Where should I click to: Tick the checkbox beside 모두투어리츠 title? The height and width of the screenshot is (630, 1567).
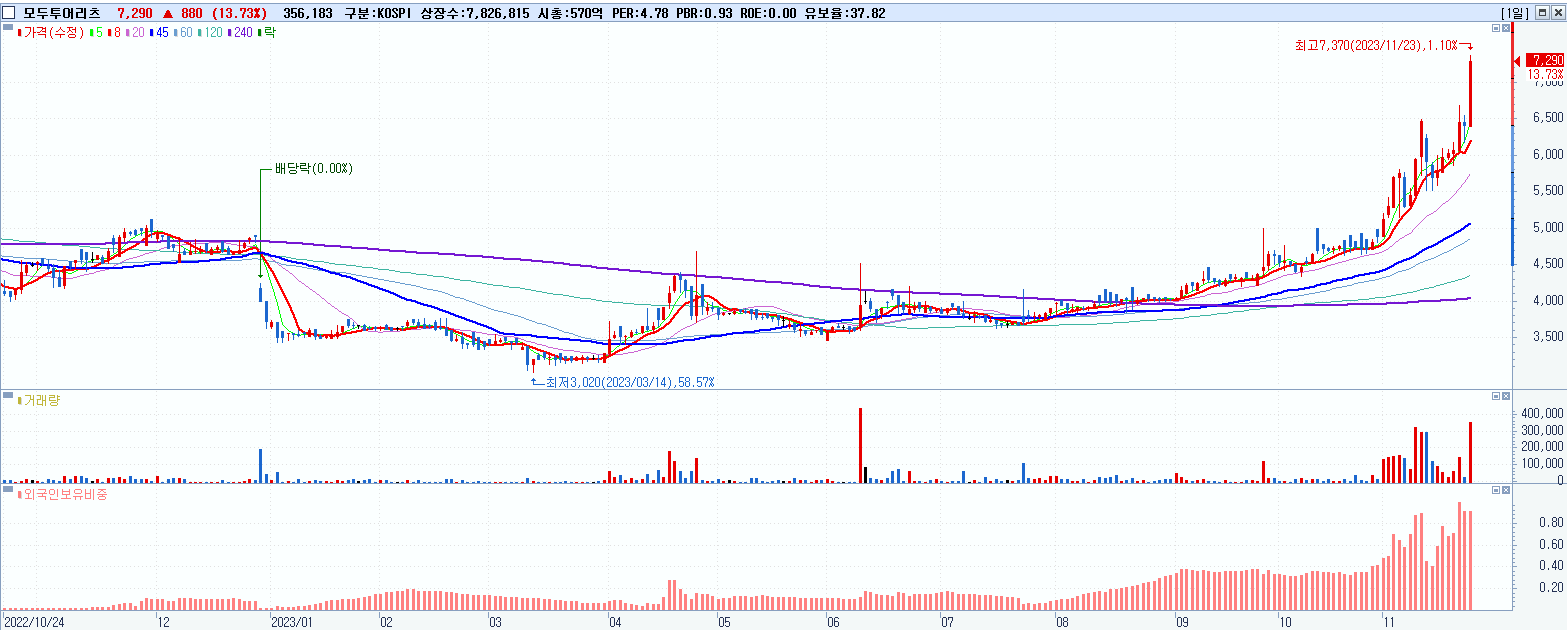click(x=9, y=13)
